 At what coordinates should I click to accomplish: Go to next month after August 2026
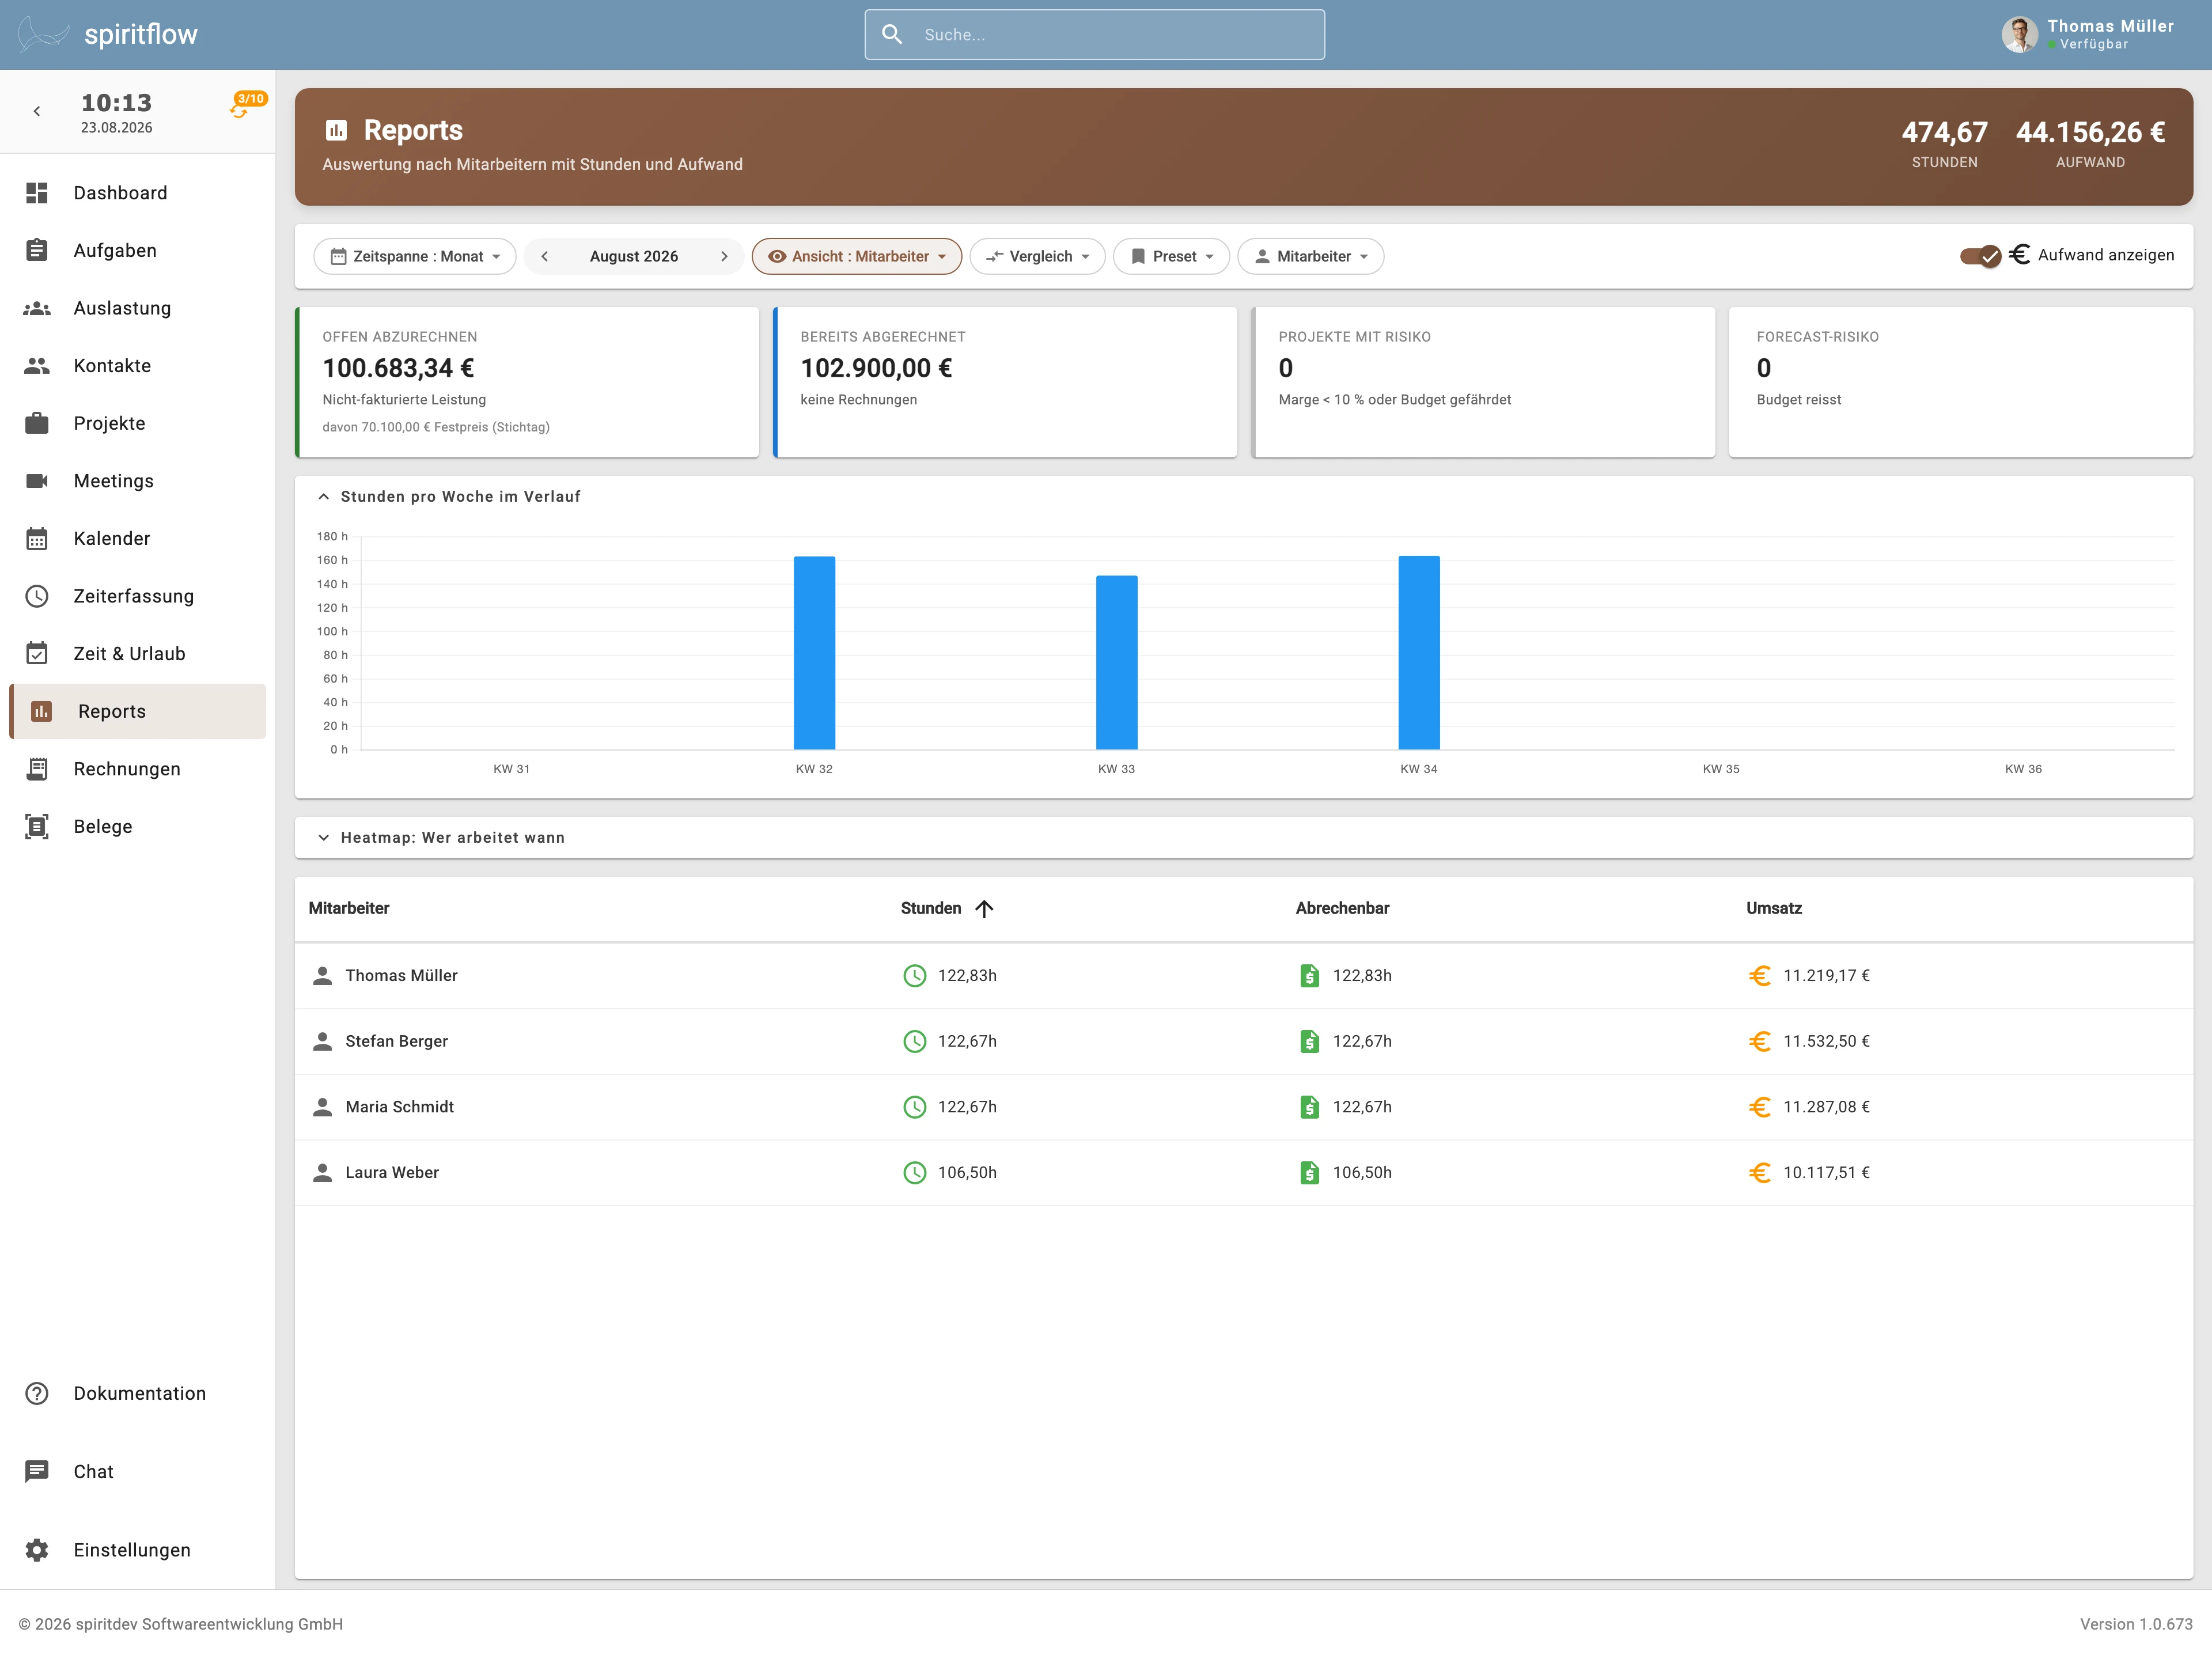coord(724,256)
